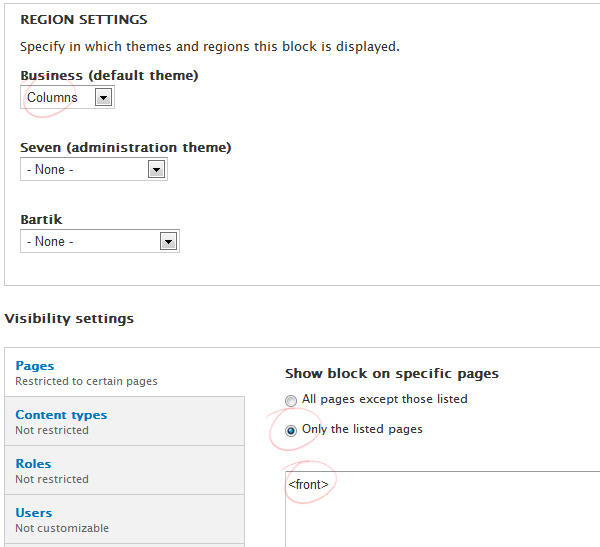Click the Columns select box text
Viewport: 600px width, 547px height.
[x=52, y=97]
